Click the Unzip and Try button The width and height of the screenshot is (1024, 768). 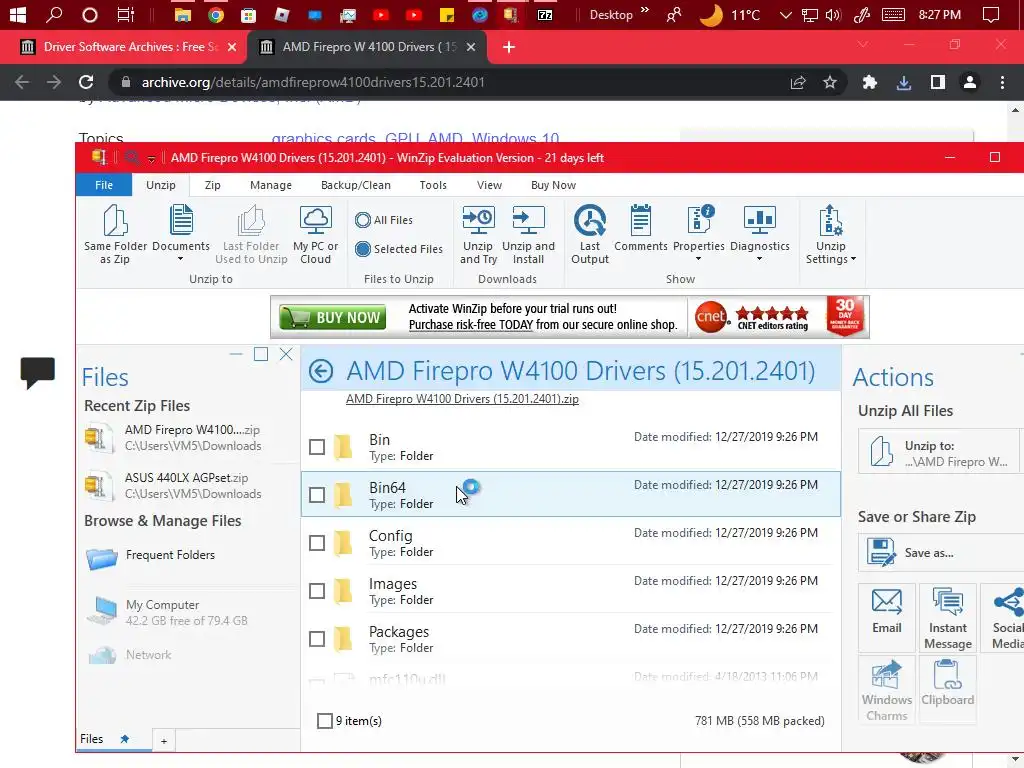(478, 234)
